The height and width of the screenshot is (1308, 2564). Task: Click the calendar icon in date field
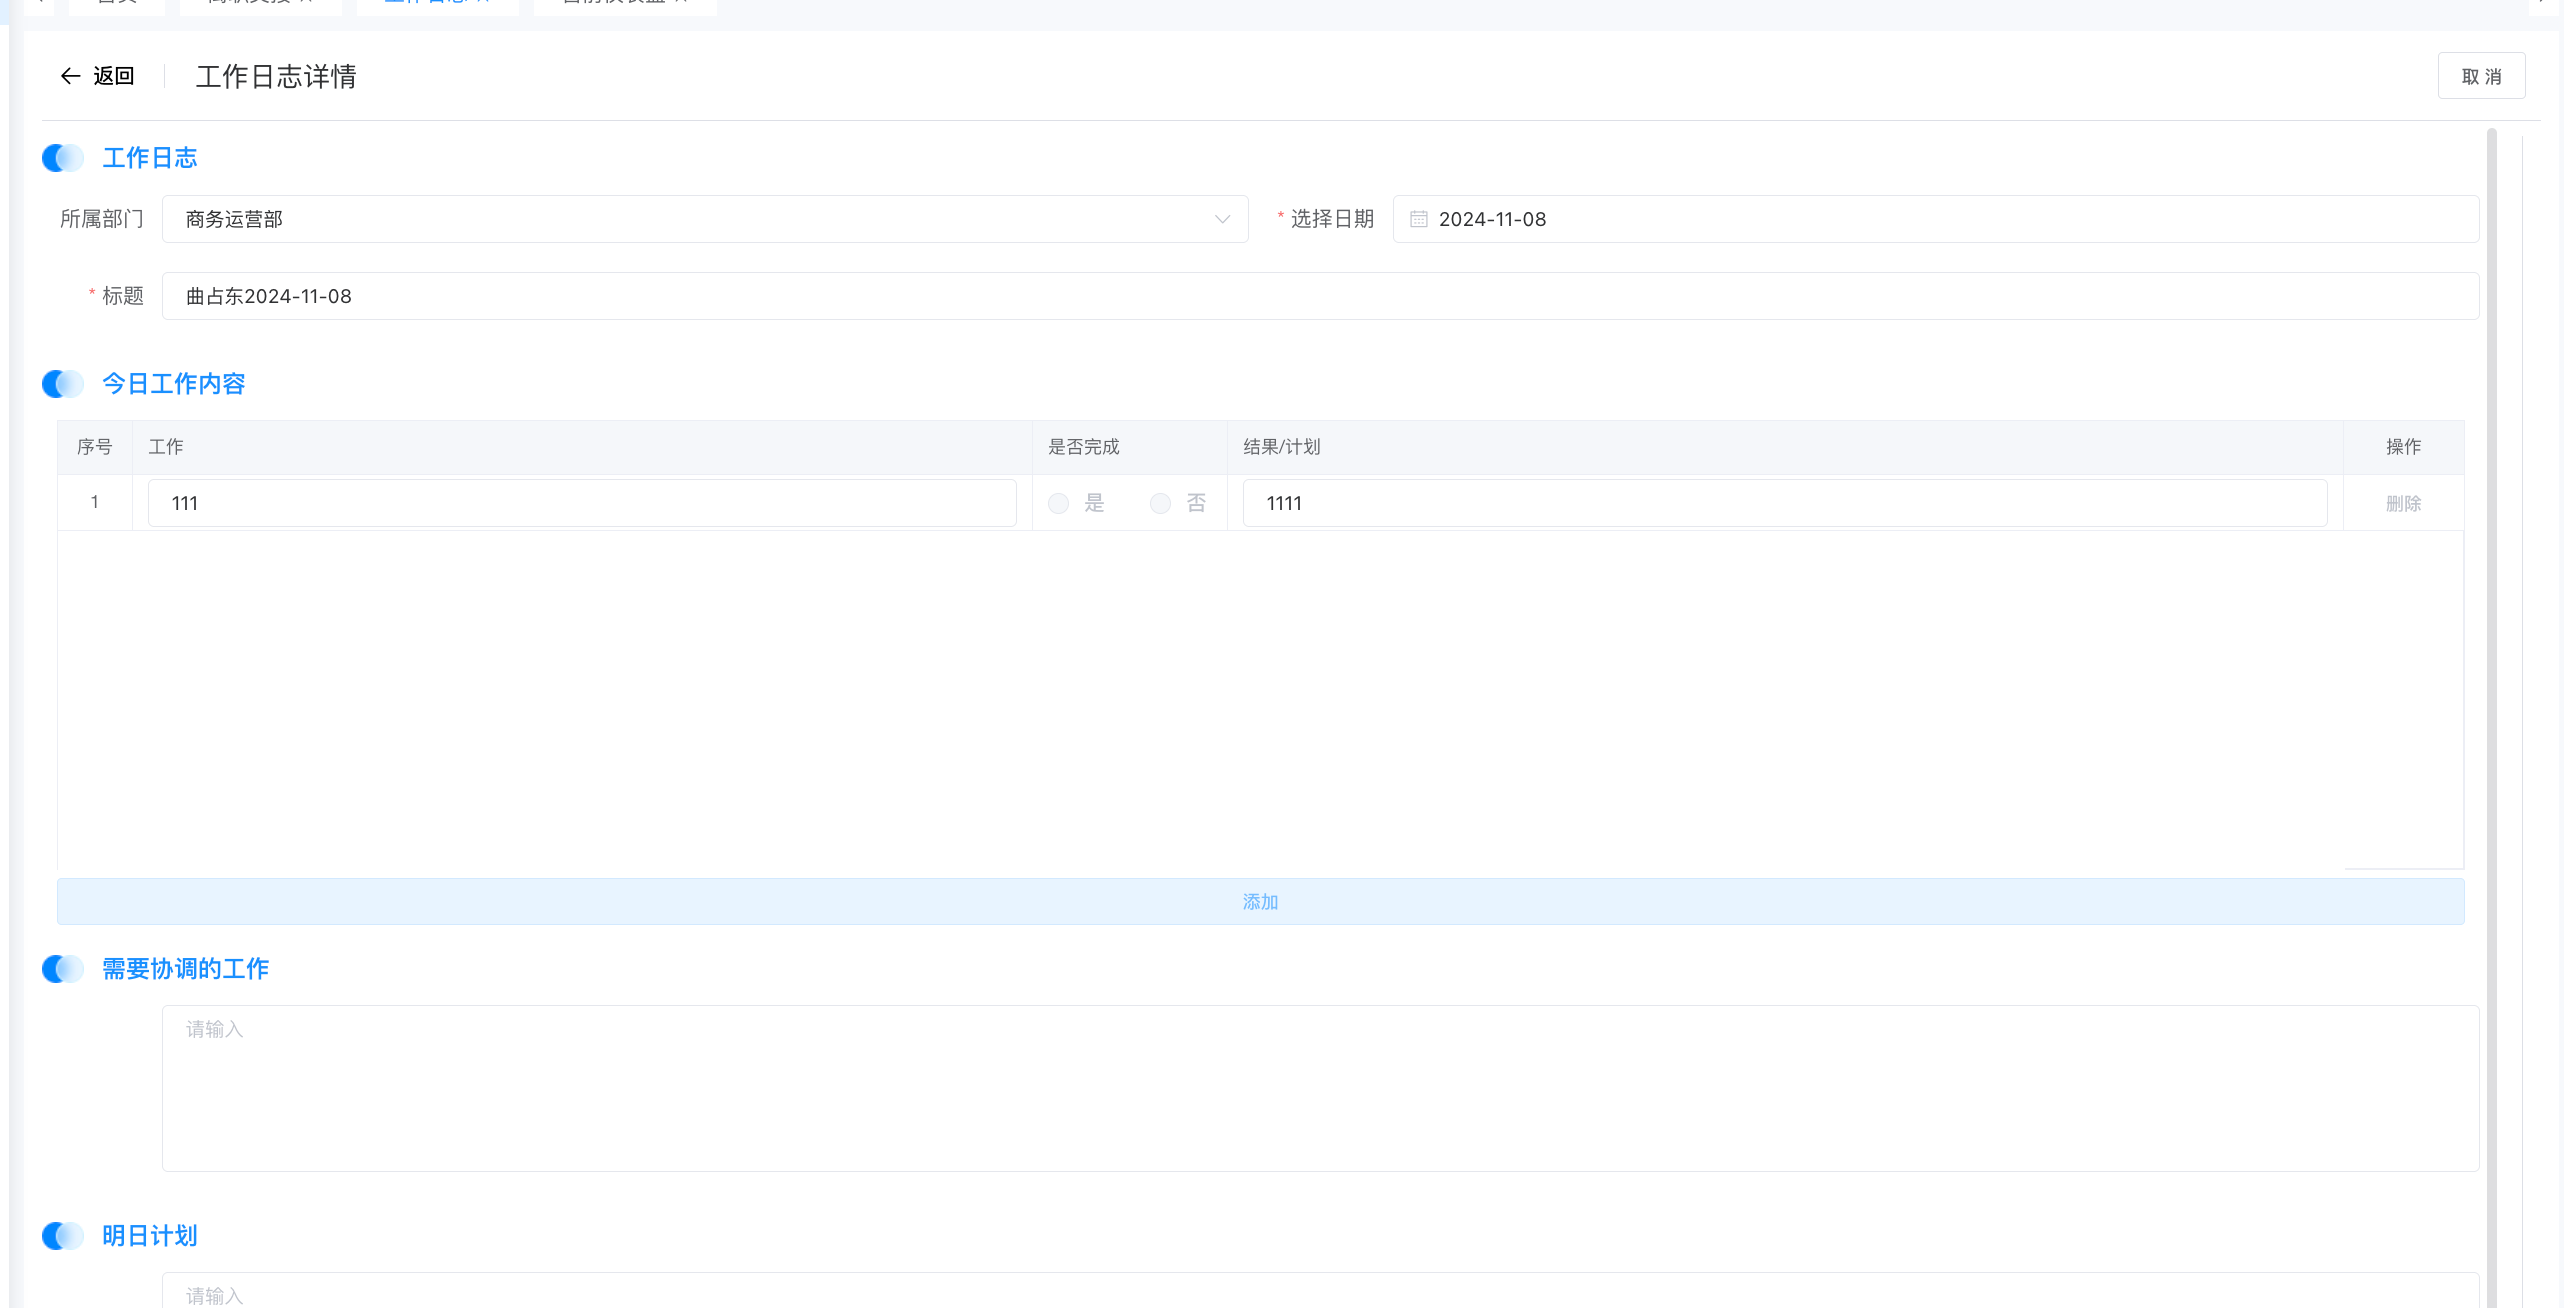point(1418,219)
